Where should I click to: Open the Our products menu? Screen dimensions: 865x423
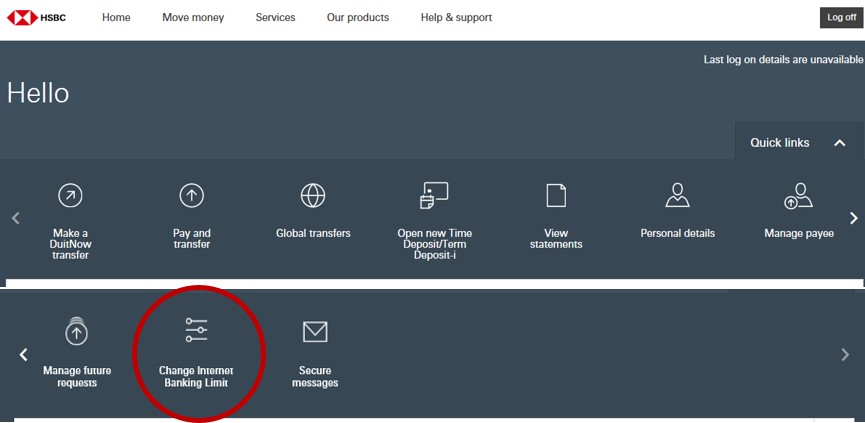(357, 18)
